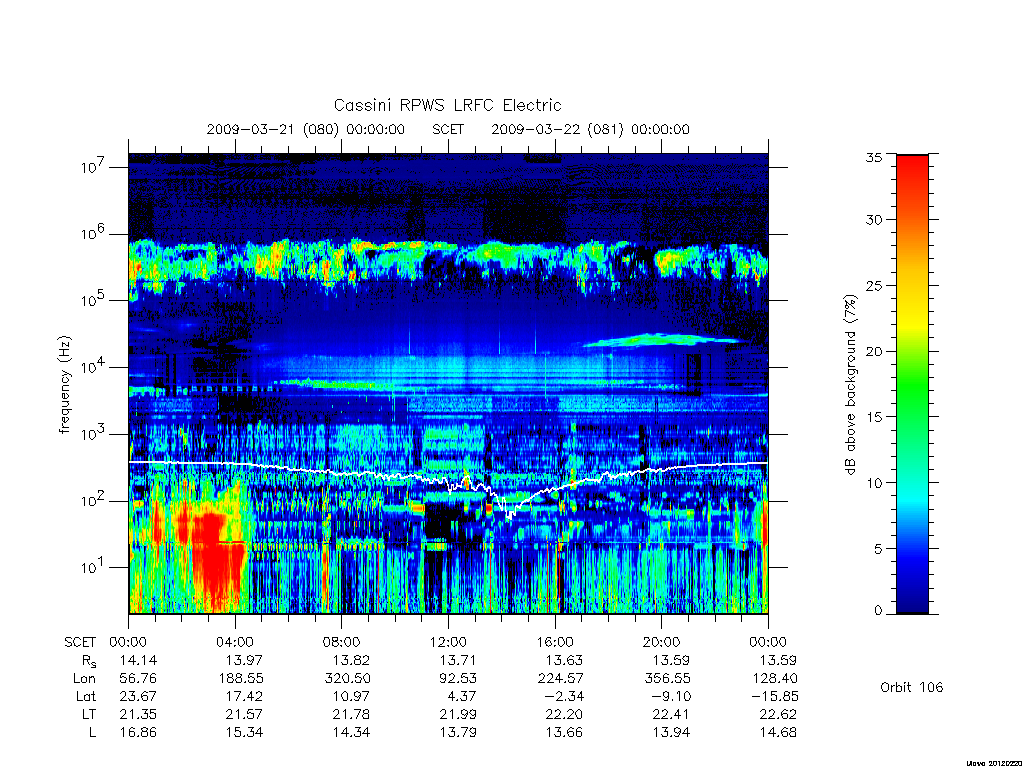The height and width of the screenshot is (768, 1024).
Task: Click the 'Orbit 106' label
Action: coord(912,687)
